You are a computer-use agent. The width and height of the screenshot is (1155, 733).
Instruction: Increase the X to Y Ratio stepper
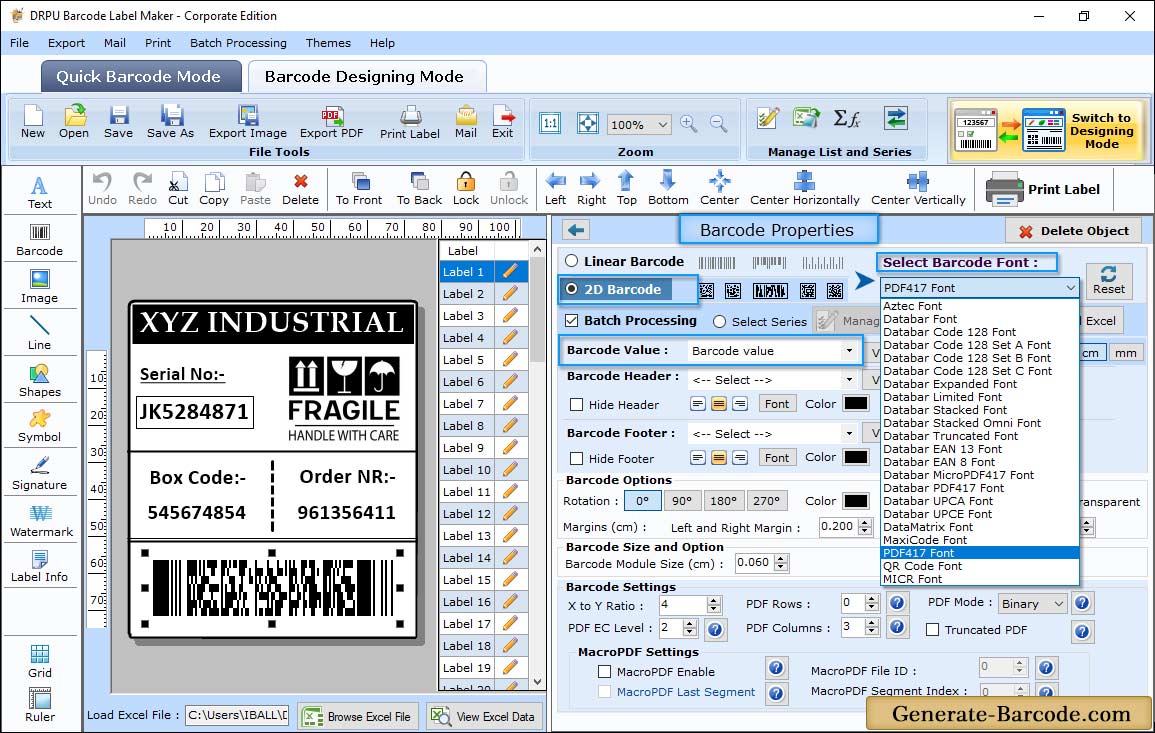pos(713,601)
